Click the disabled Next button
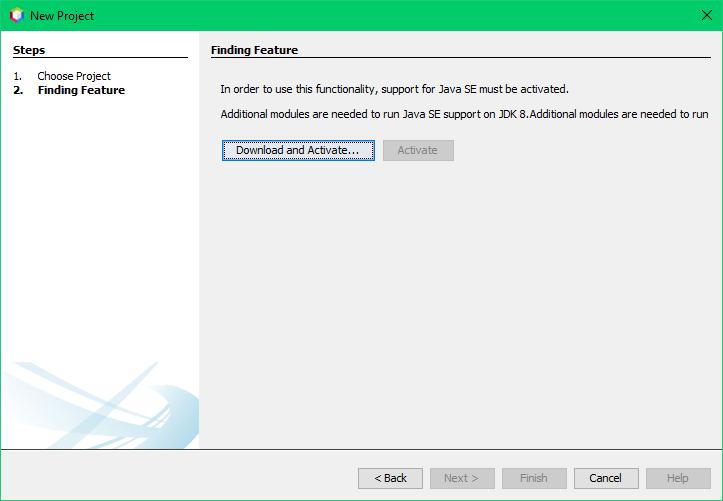723x501 pixels. coord(462,478)
